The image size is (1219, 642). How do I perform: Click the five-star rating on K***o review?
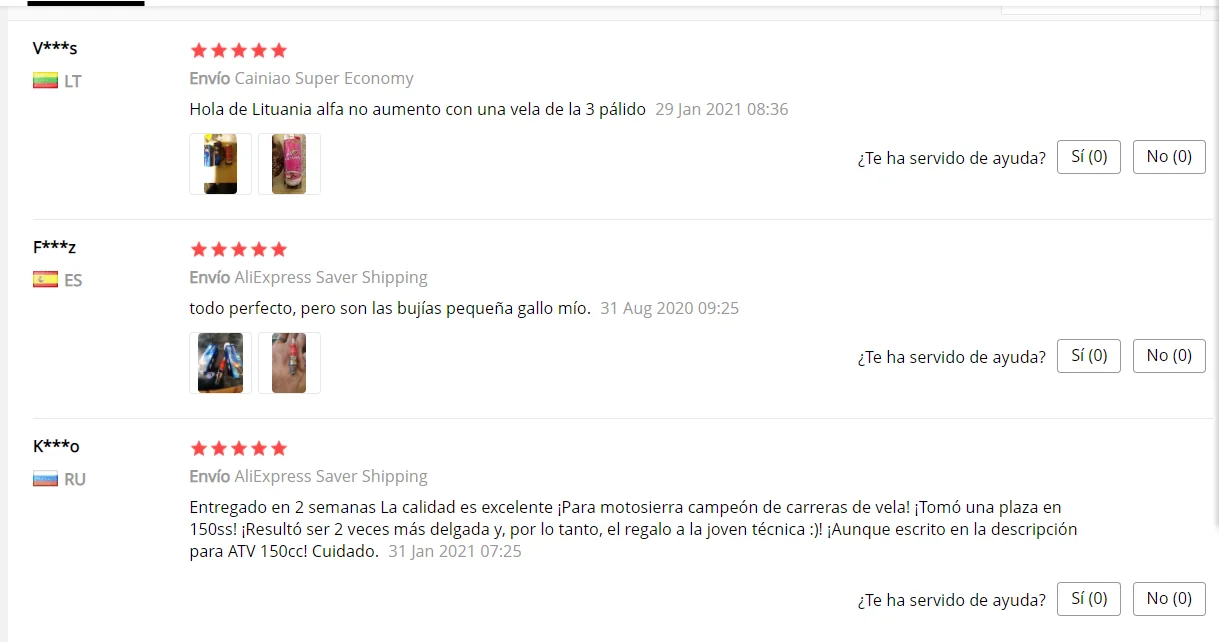pyautogui.click(x=238, y=448)
